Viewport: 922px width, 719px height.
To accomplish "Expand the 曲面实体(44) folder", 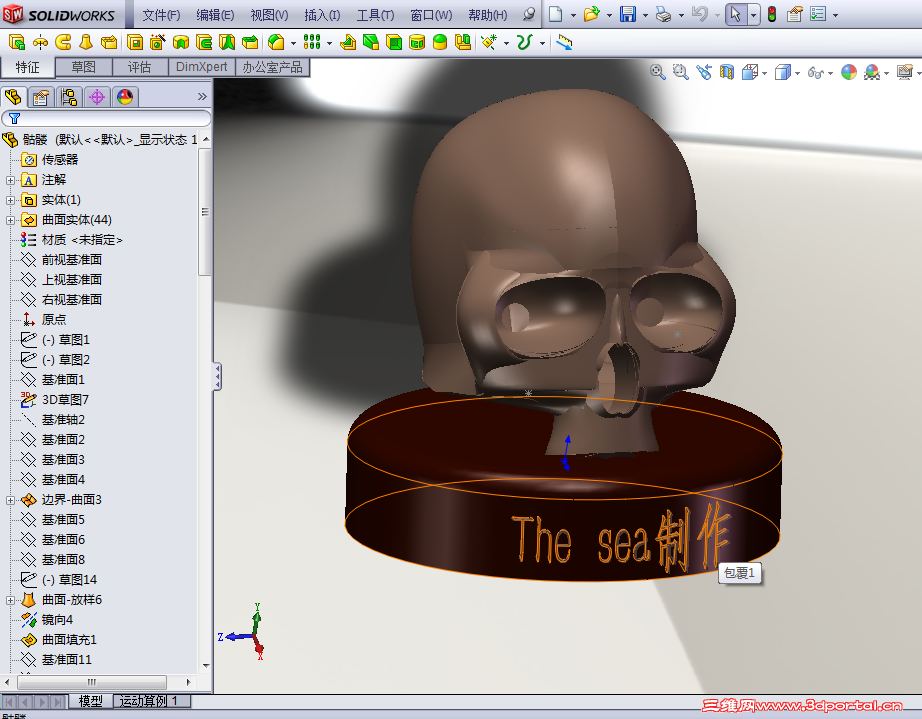I will [10, 220].
